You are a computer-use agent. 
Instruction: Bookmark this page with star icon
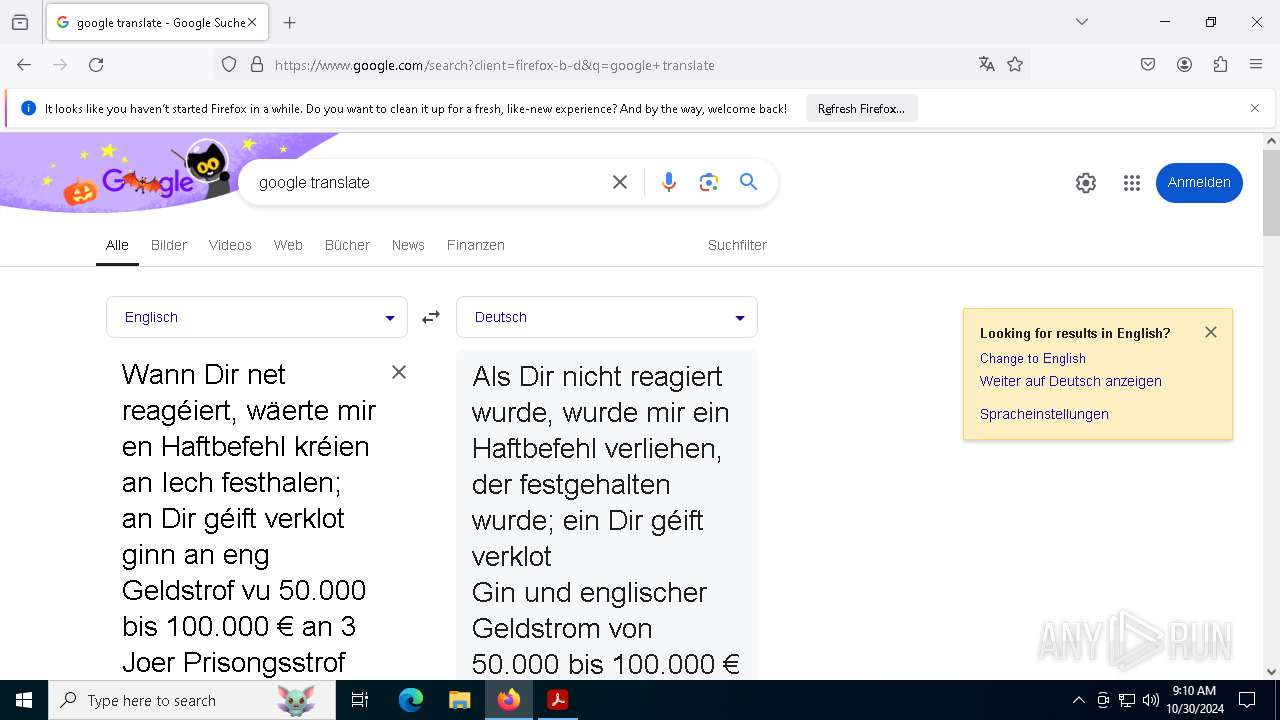point(1015,65)
